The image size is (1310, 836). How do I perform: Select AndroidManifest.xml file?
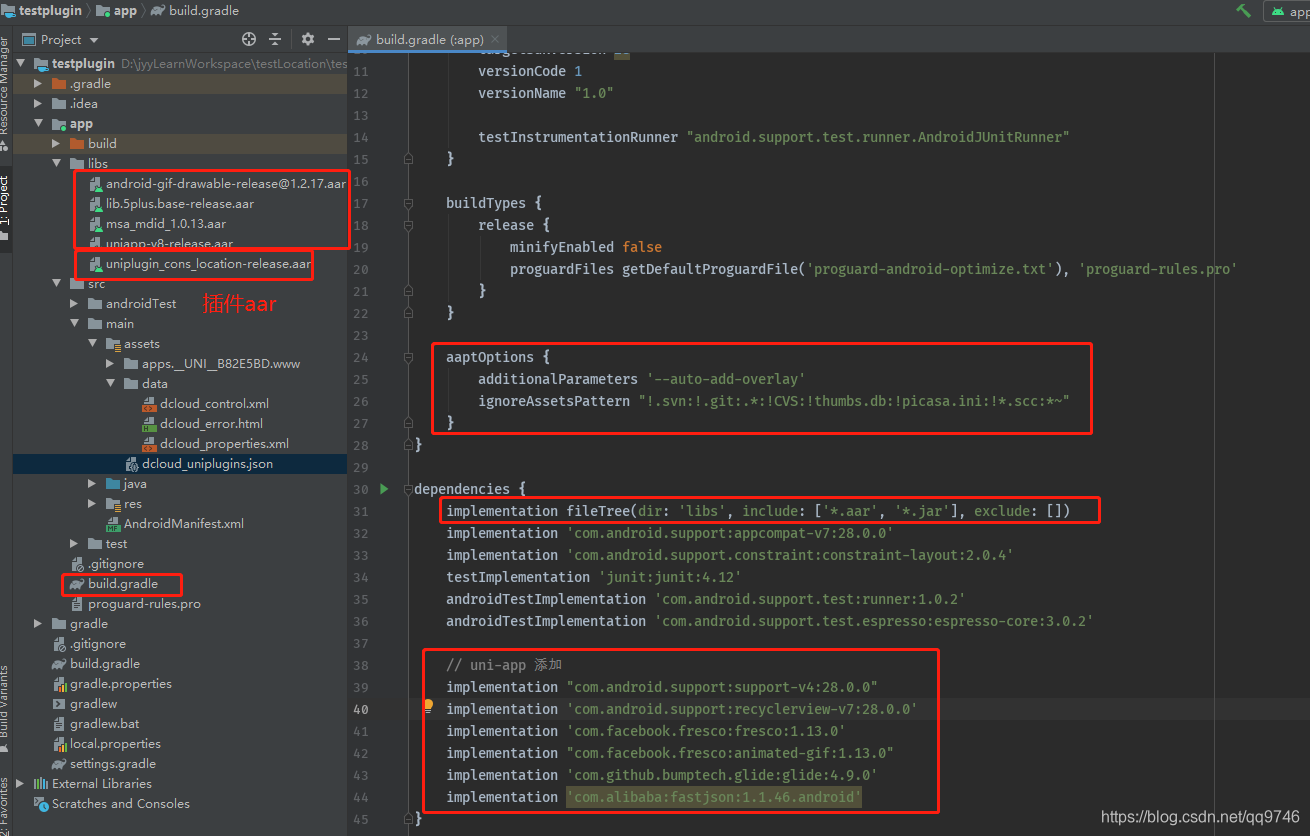tap(175, 524)
